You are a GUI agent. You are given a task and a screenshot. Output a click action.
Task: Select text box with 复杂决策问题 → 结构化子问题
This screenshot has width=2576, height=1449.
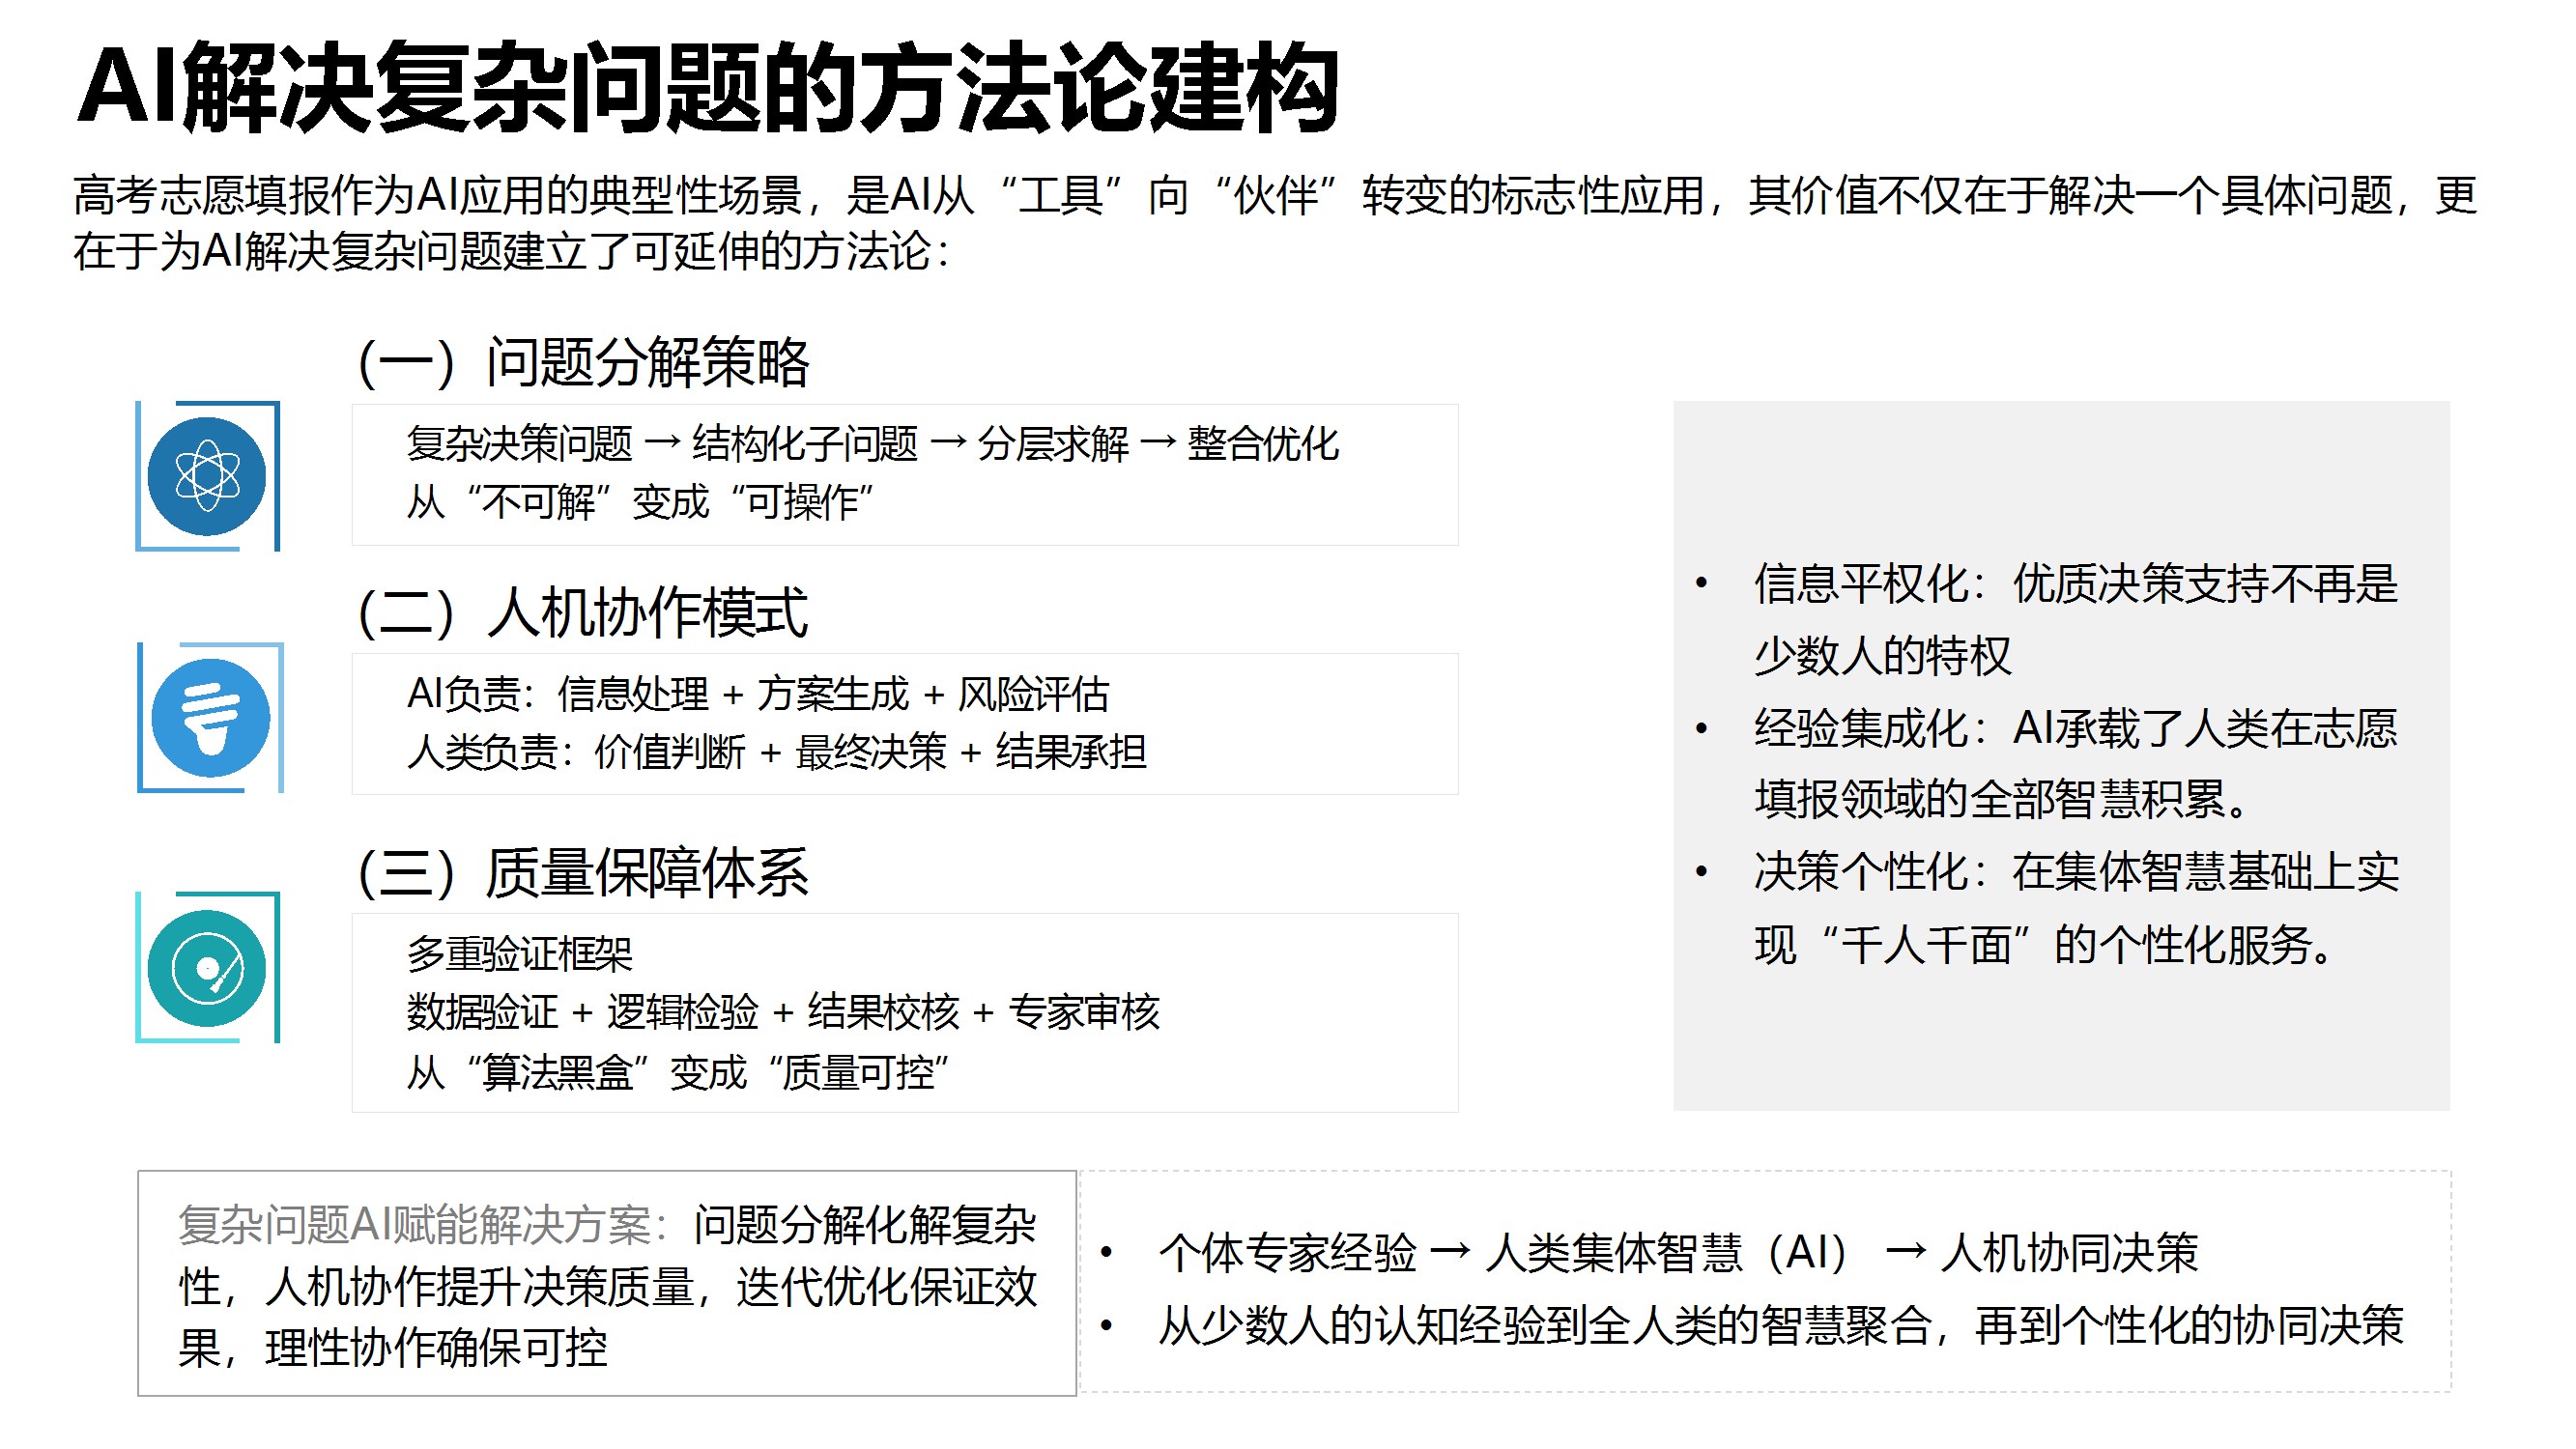[872, 444]
